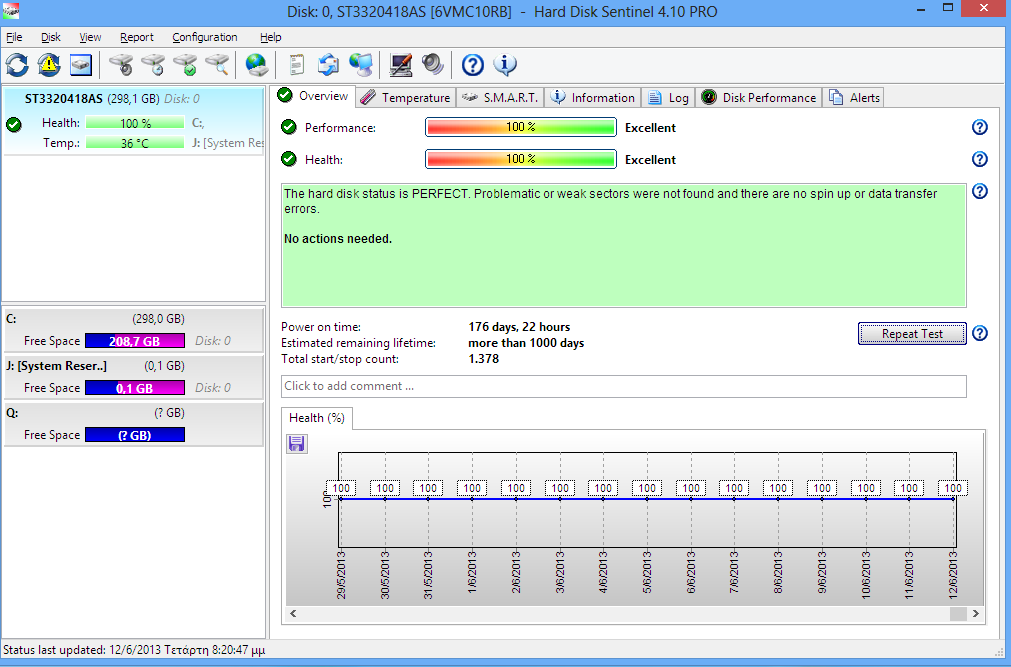Click the 'Status last updated' status bar text
The height and width of the screenshot is (667, 1011).
click(x=134, y=650)
